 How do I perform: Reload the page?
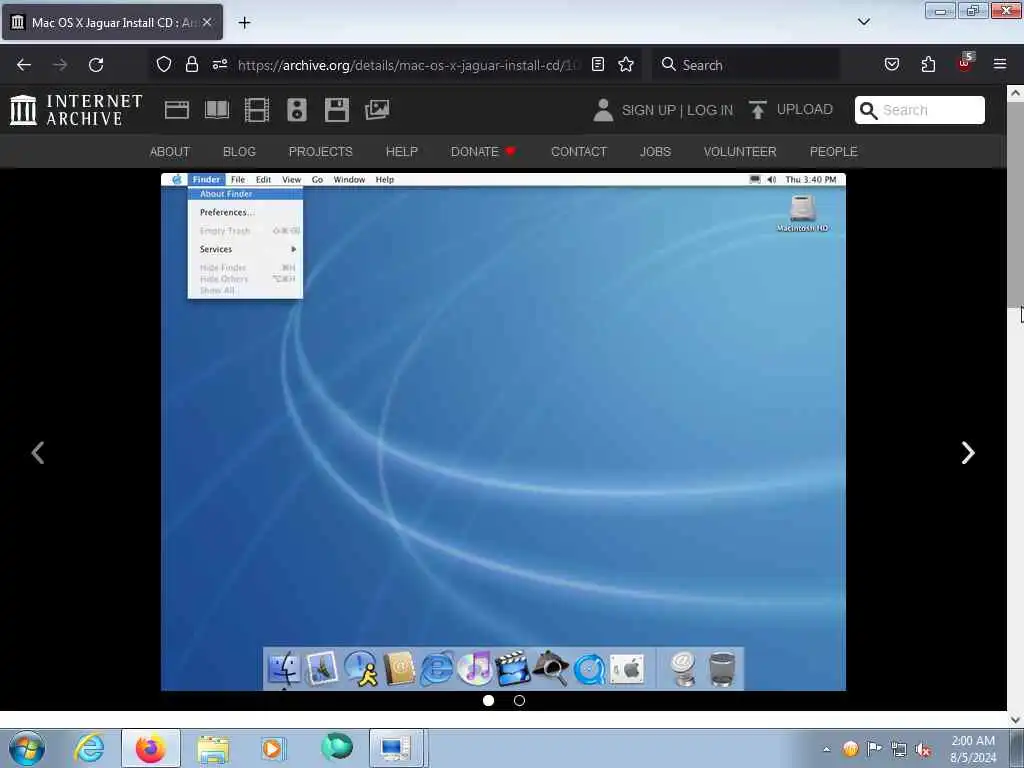tap(96, 65)
